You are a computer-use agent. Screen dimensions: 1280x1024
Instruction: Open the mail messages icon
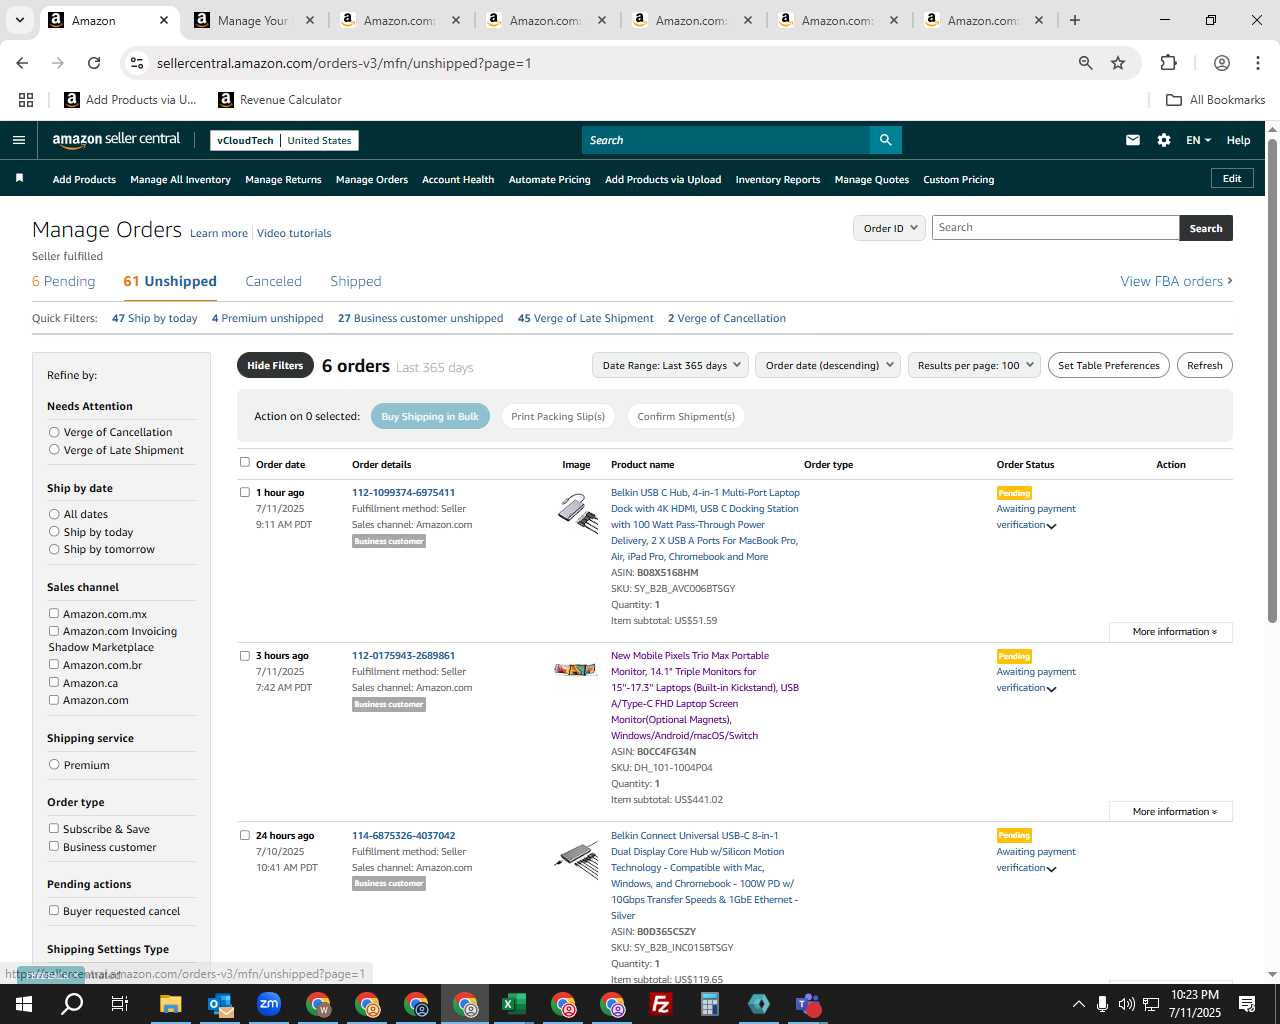point(1132,140)
